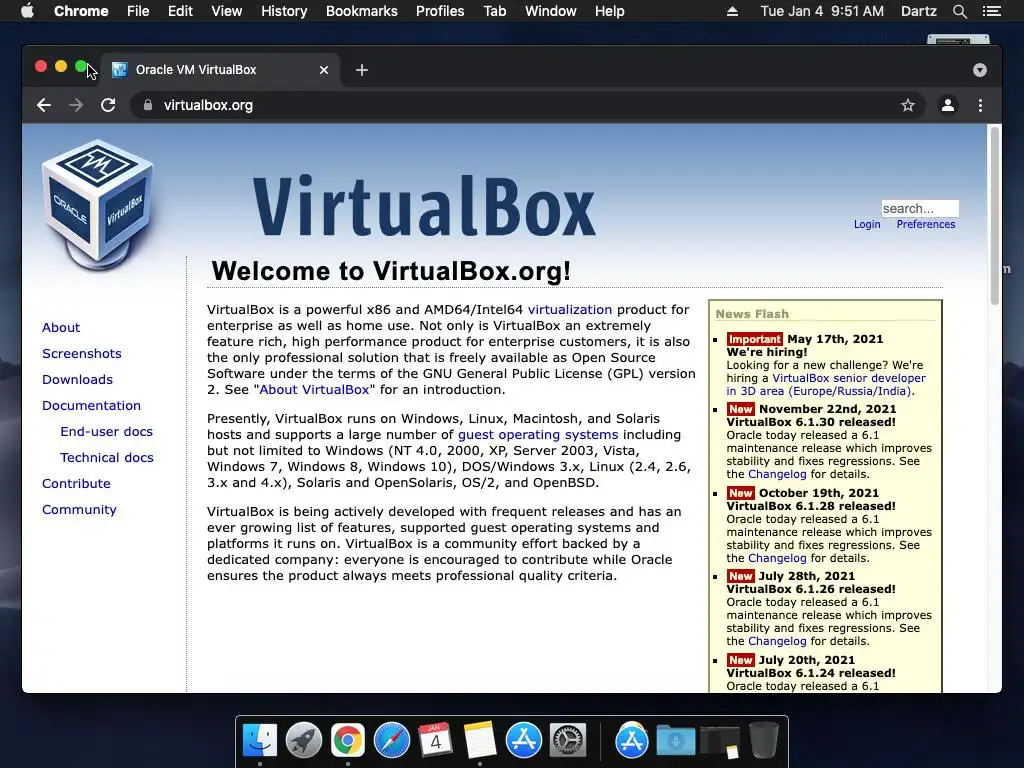Screen dimensions: 1024x768
Task: Click the Dartz user name in menu bar
Action: pyautogui.click(x=918, y=11)
